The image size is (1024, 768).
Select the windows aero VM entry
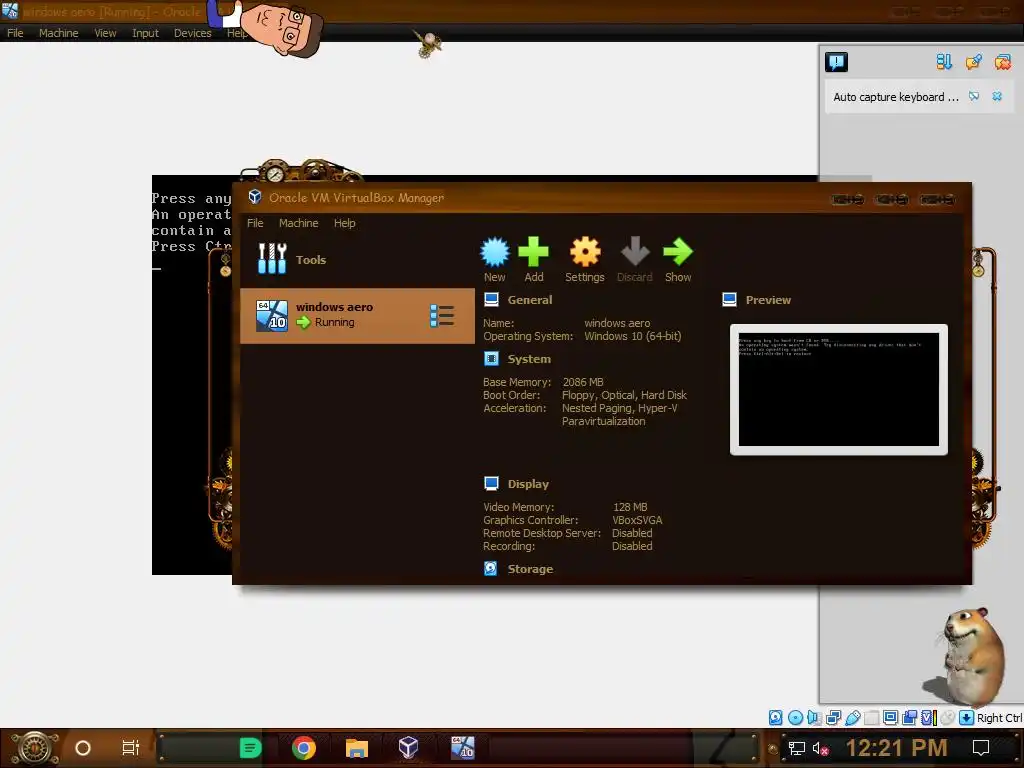(x=357, y=315)
